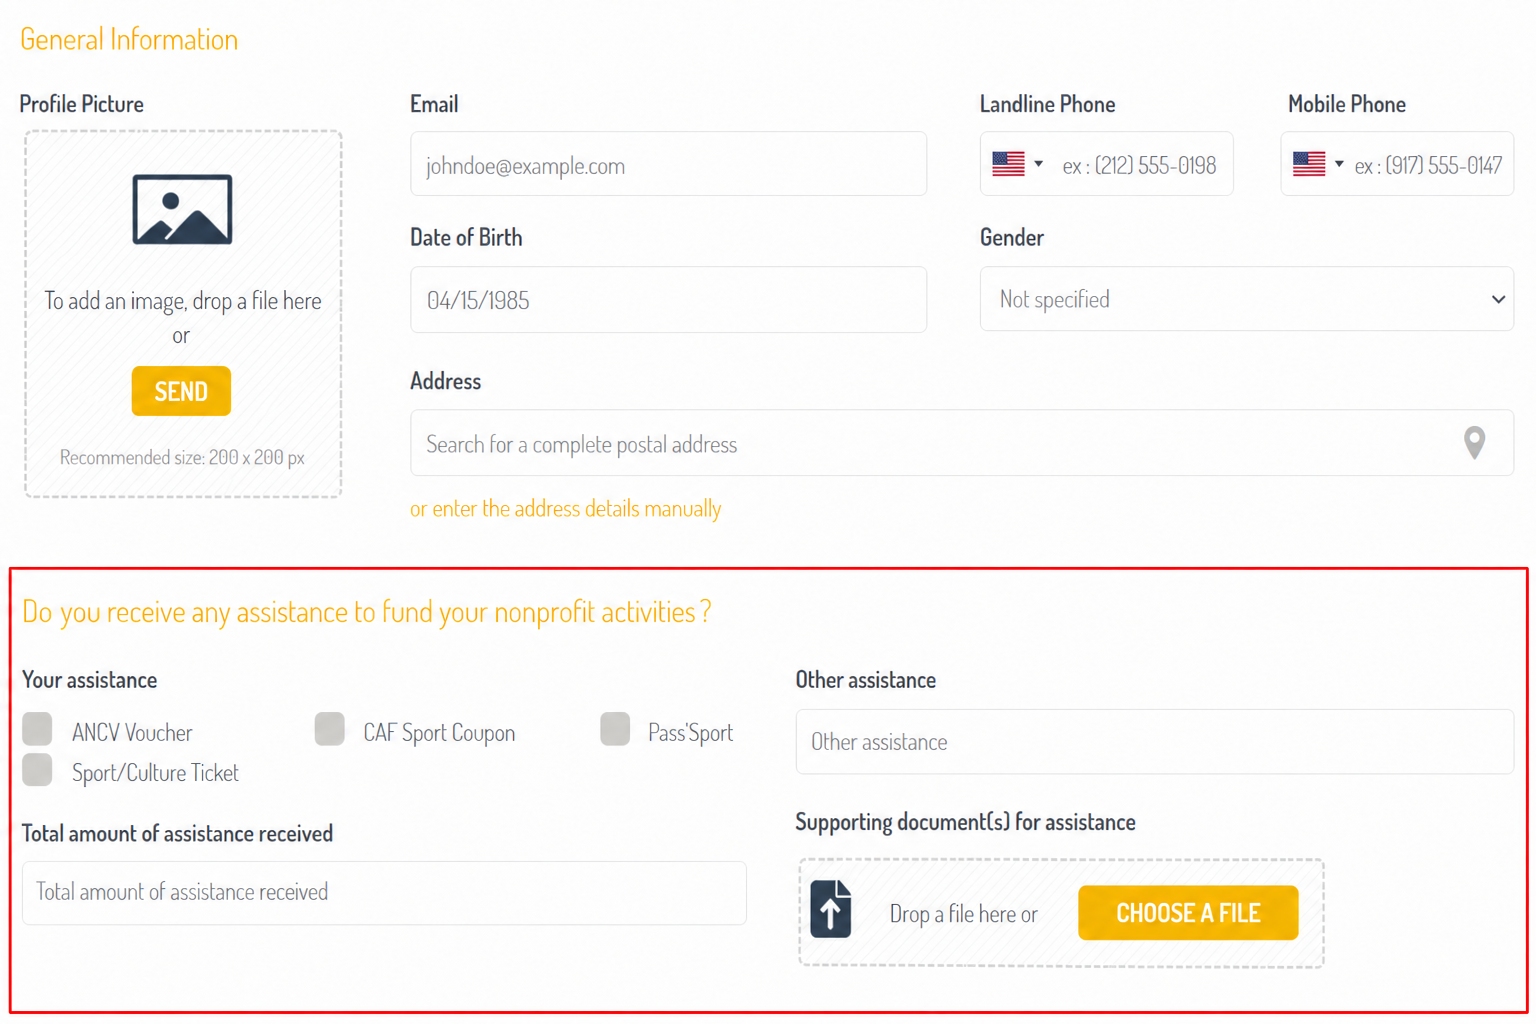The width and height of the screenshot is (1536, 1024).
Task: Click the CHOOSE A FILE button
Action: pyautogui.click(x=1188, y=912)
